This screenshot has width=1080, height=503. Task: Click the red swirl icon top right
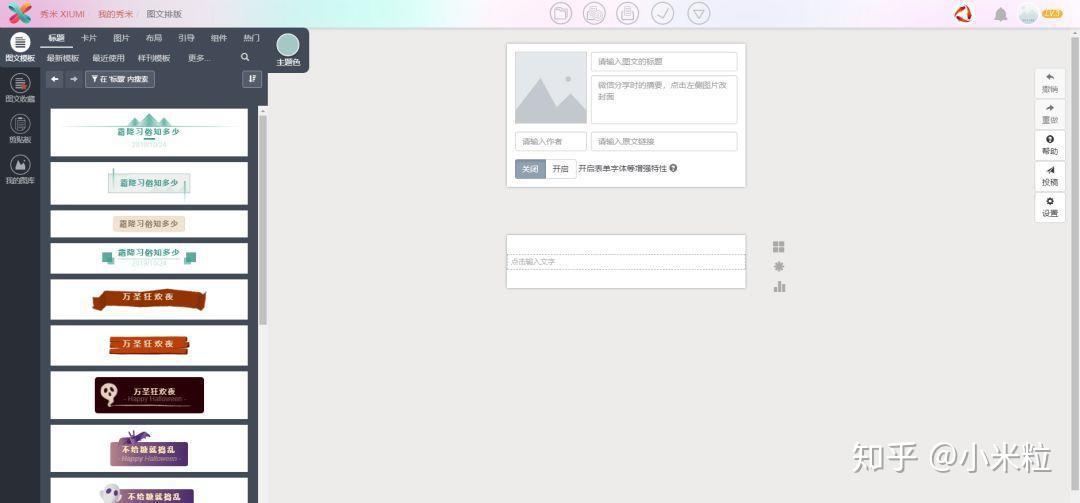pos(964,14)
